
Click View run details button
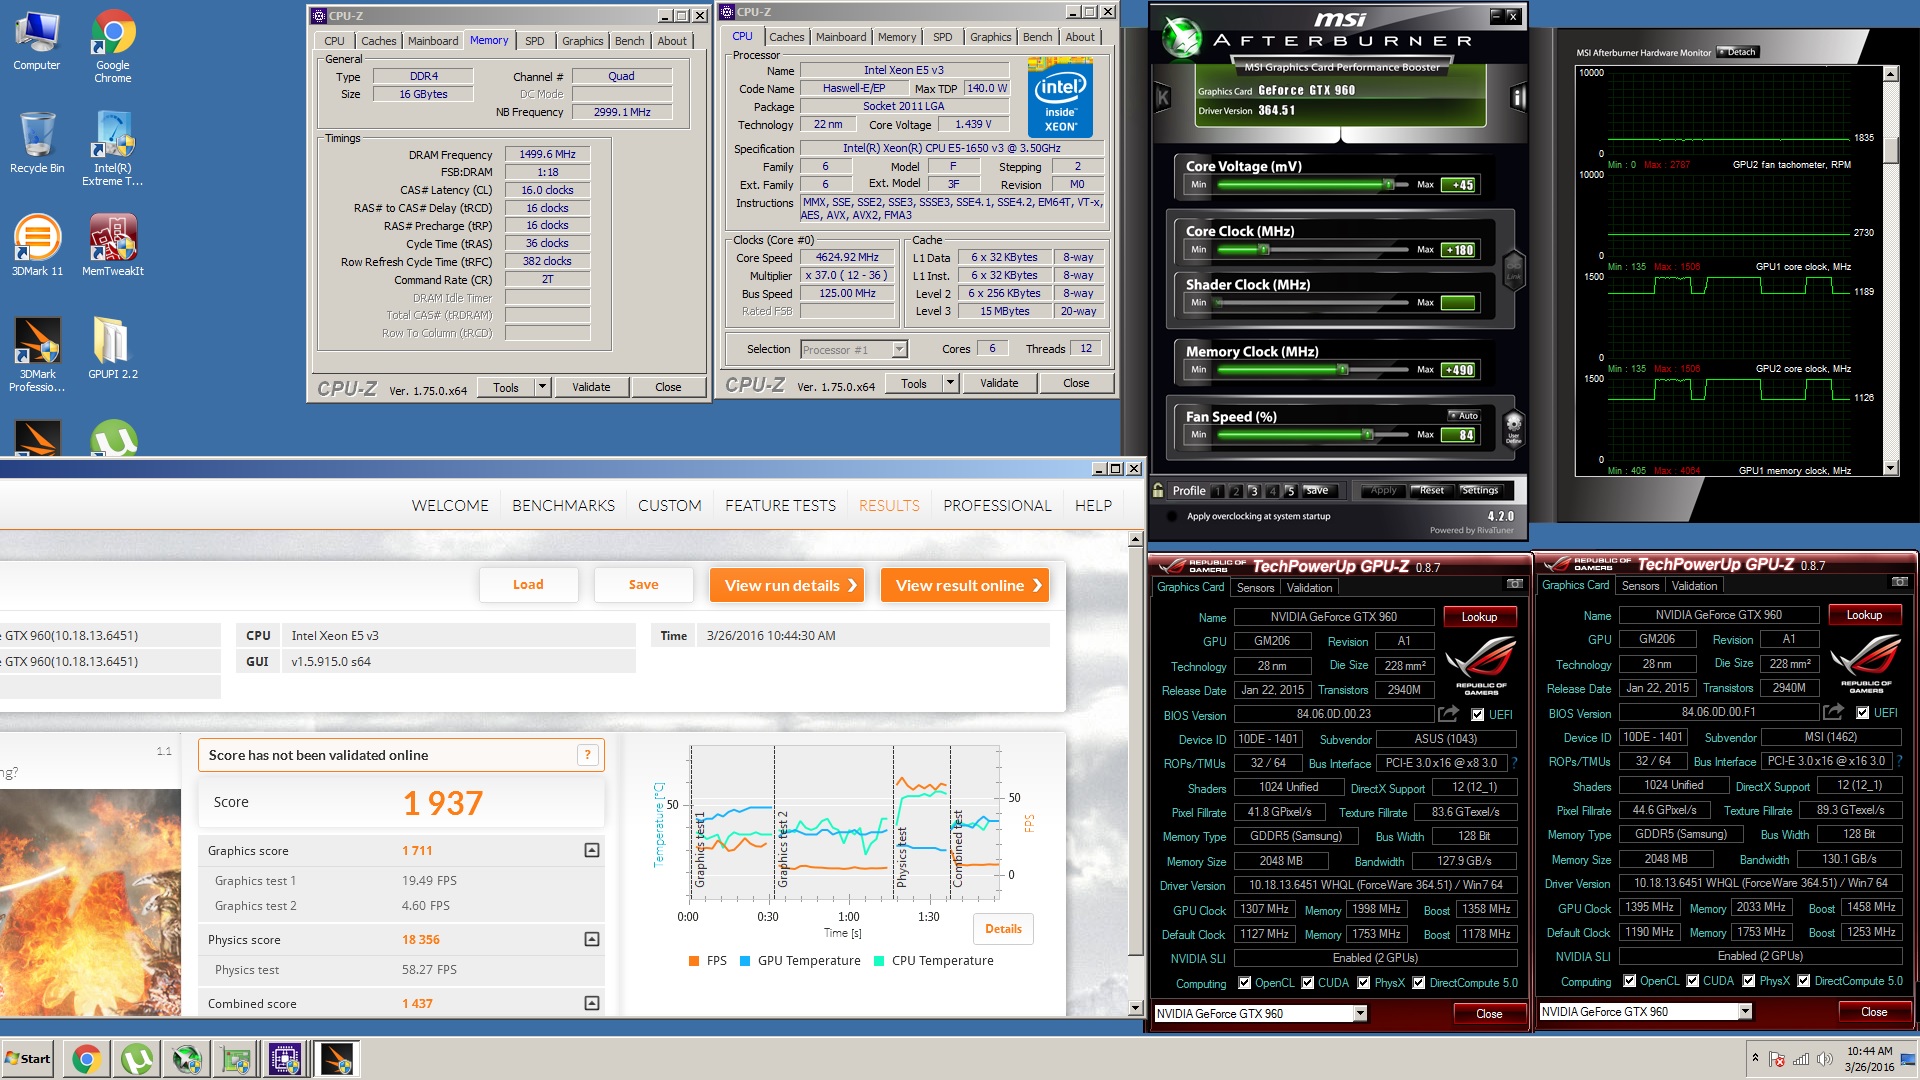[787, 586]
